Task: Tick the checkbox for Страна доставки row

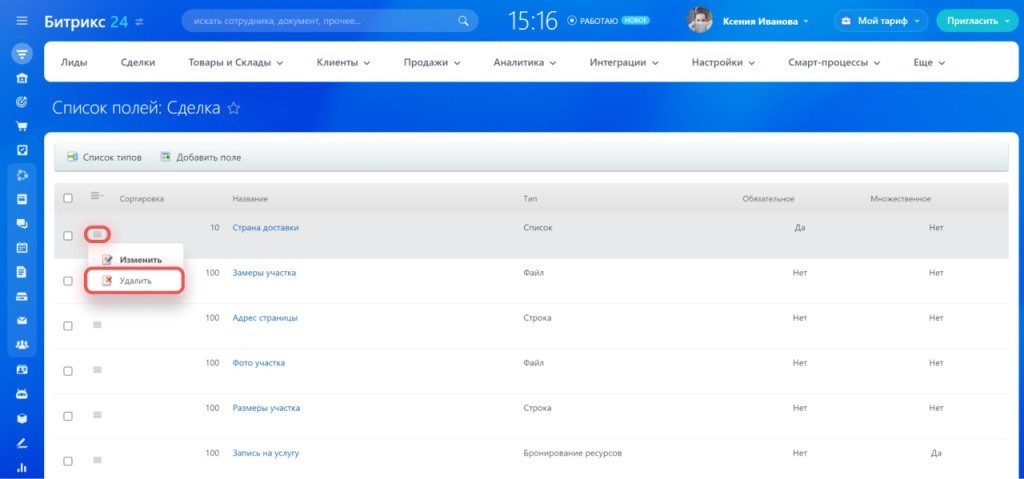Action: tap(68, 236)
